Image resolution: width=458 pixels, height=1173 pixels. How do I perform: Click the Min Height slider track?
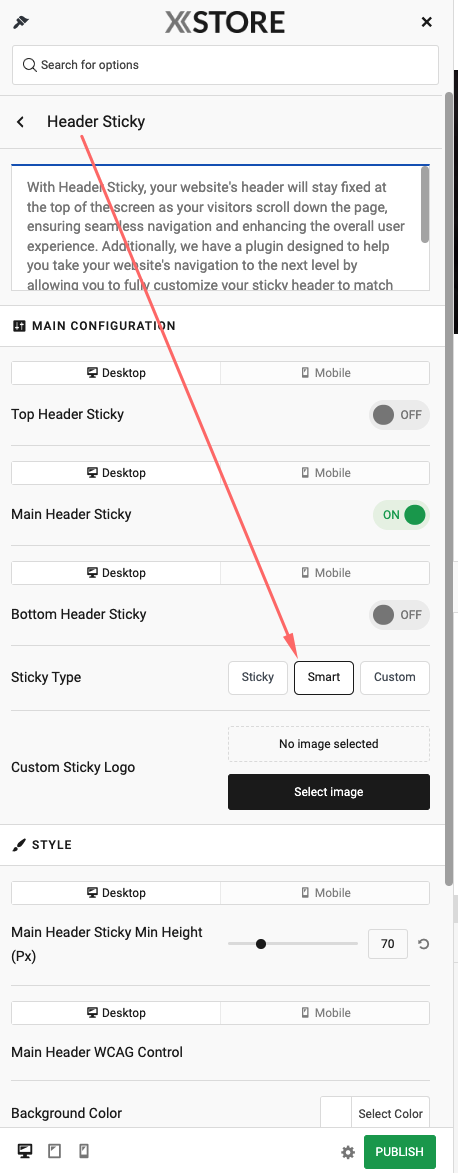(x=293, y=944)
